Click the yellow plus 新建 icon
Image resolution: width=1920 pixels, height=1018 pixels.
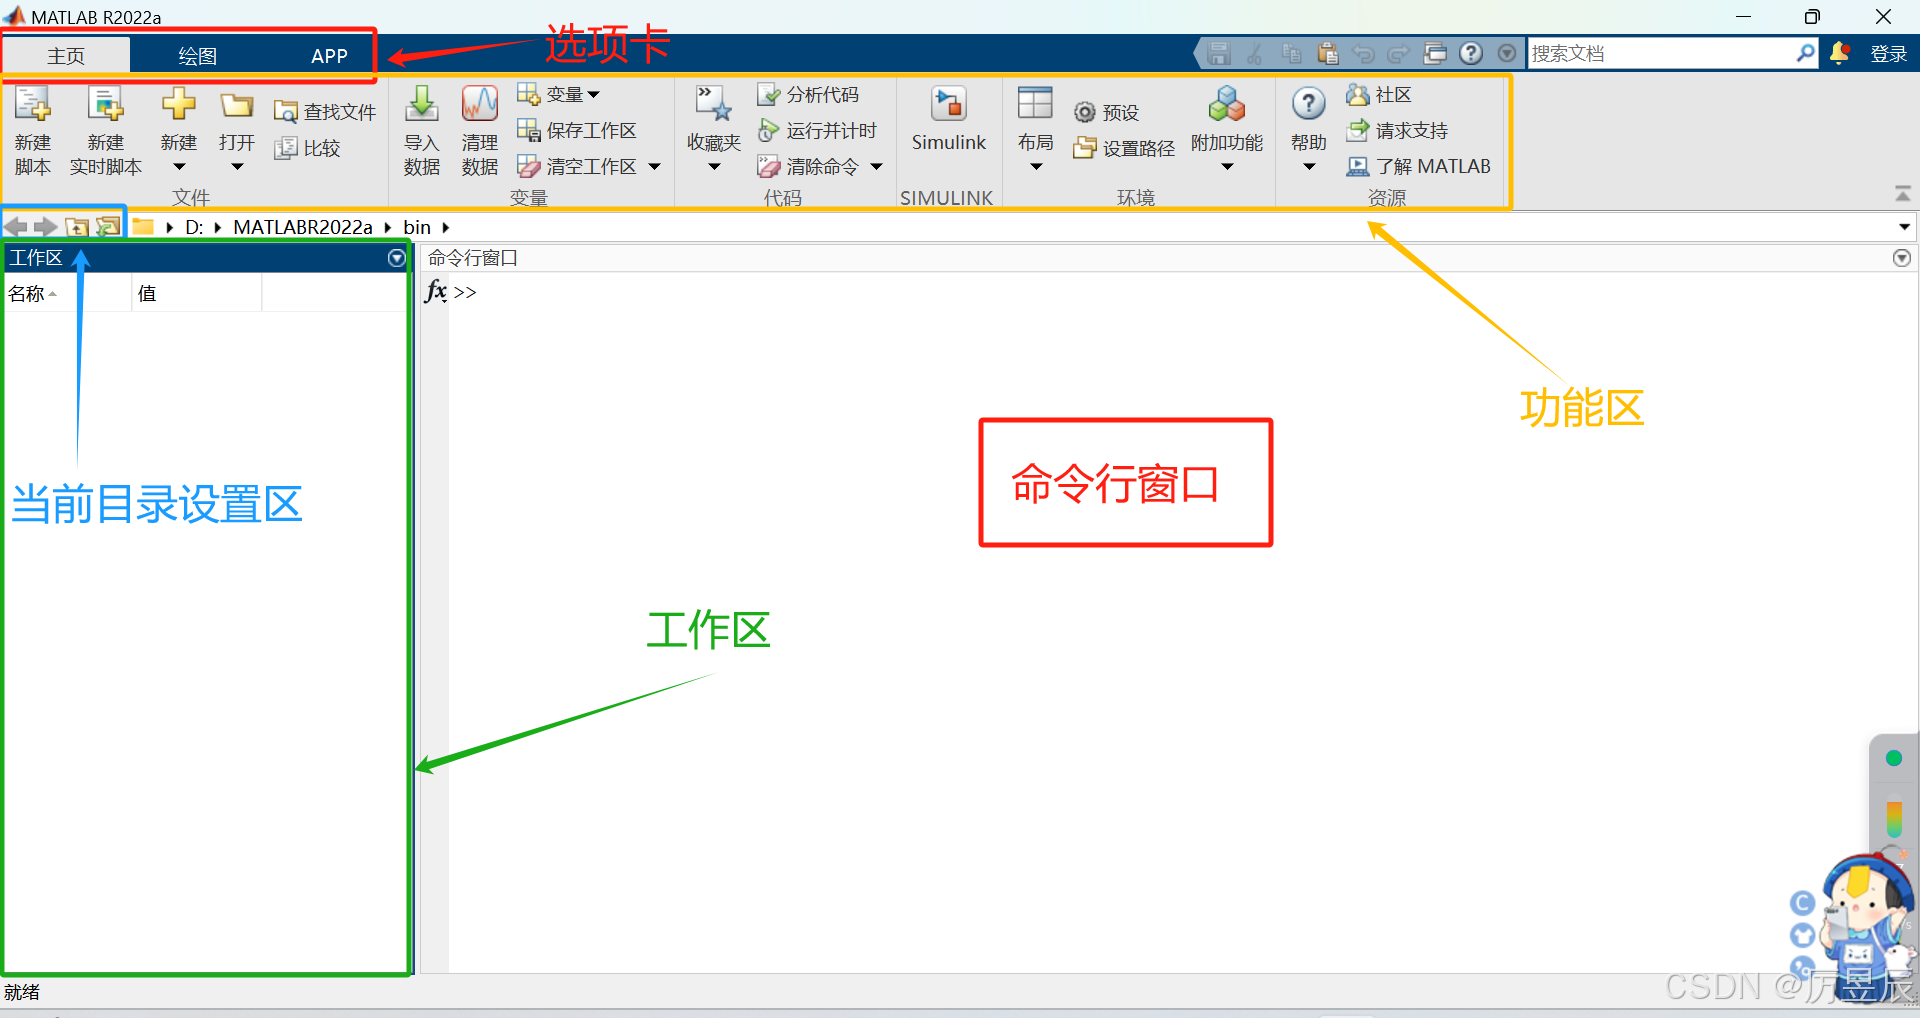click(x=179, y=104)
